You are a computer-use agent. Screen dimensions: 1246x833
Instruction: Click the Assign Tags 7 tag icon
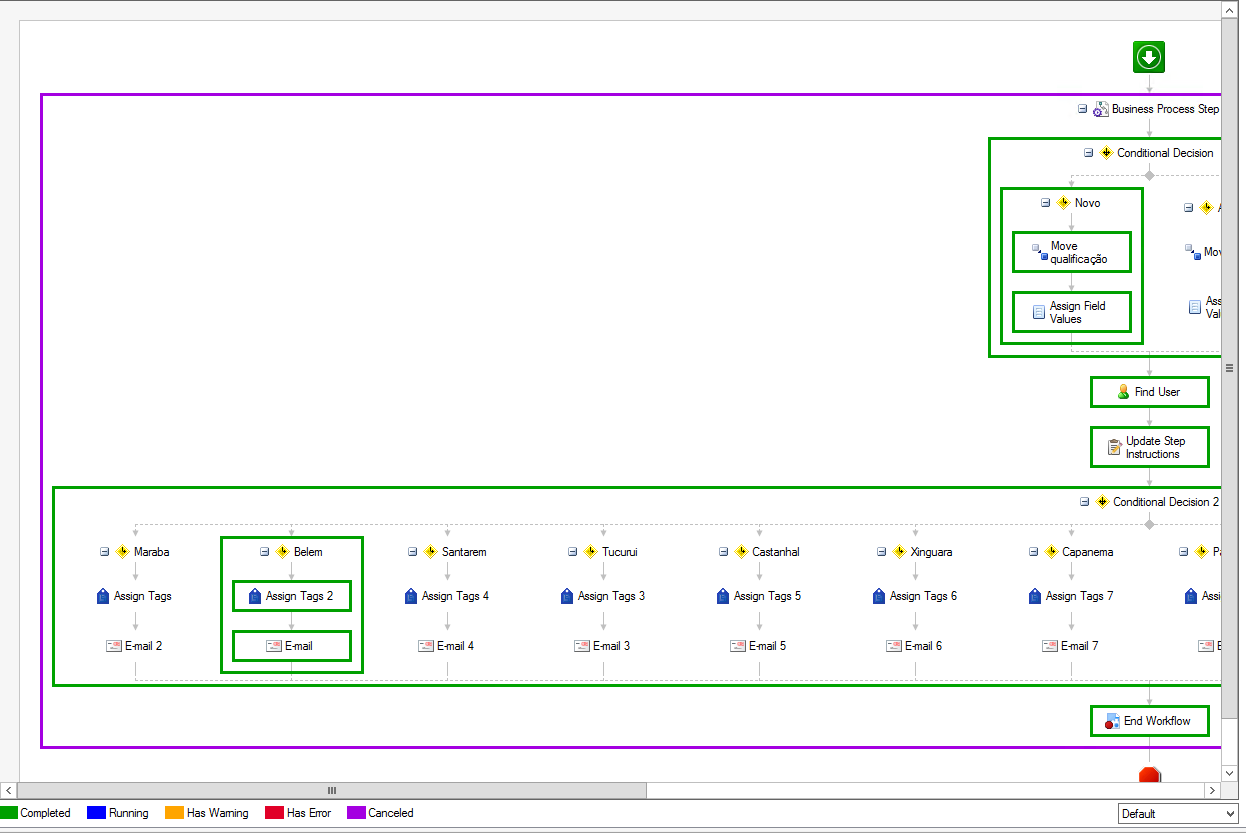pos(1034,596)
